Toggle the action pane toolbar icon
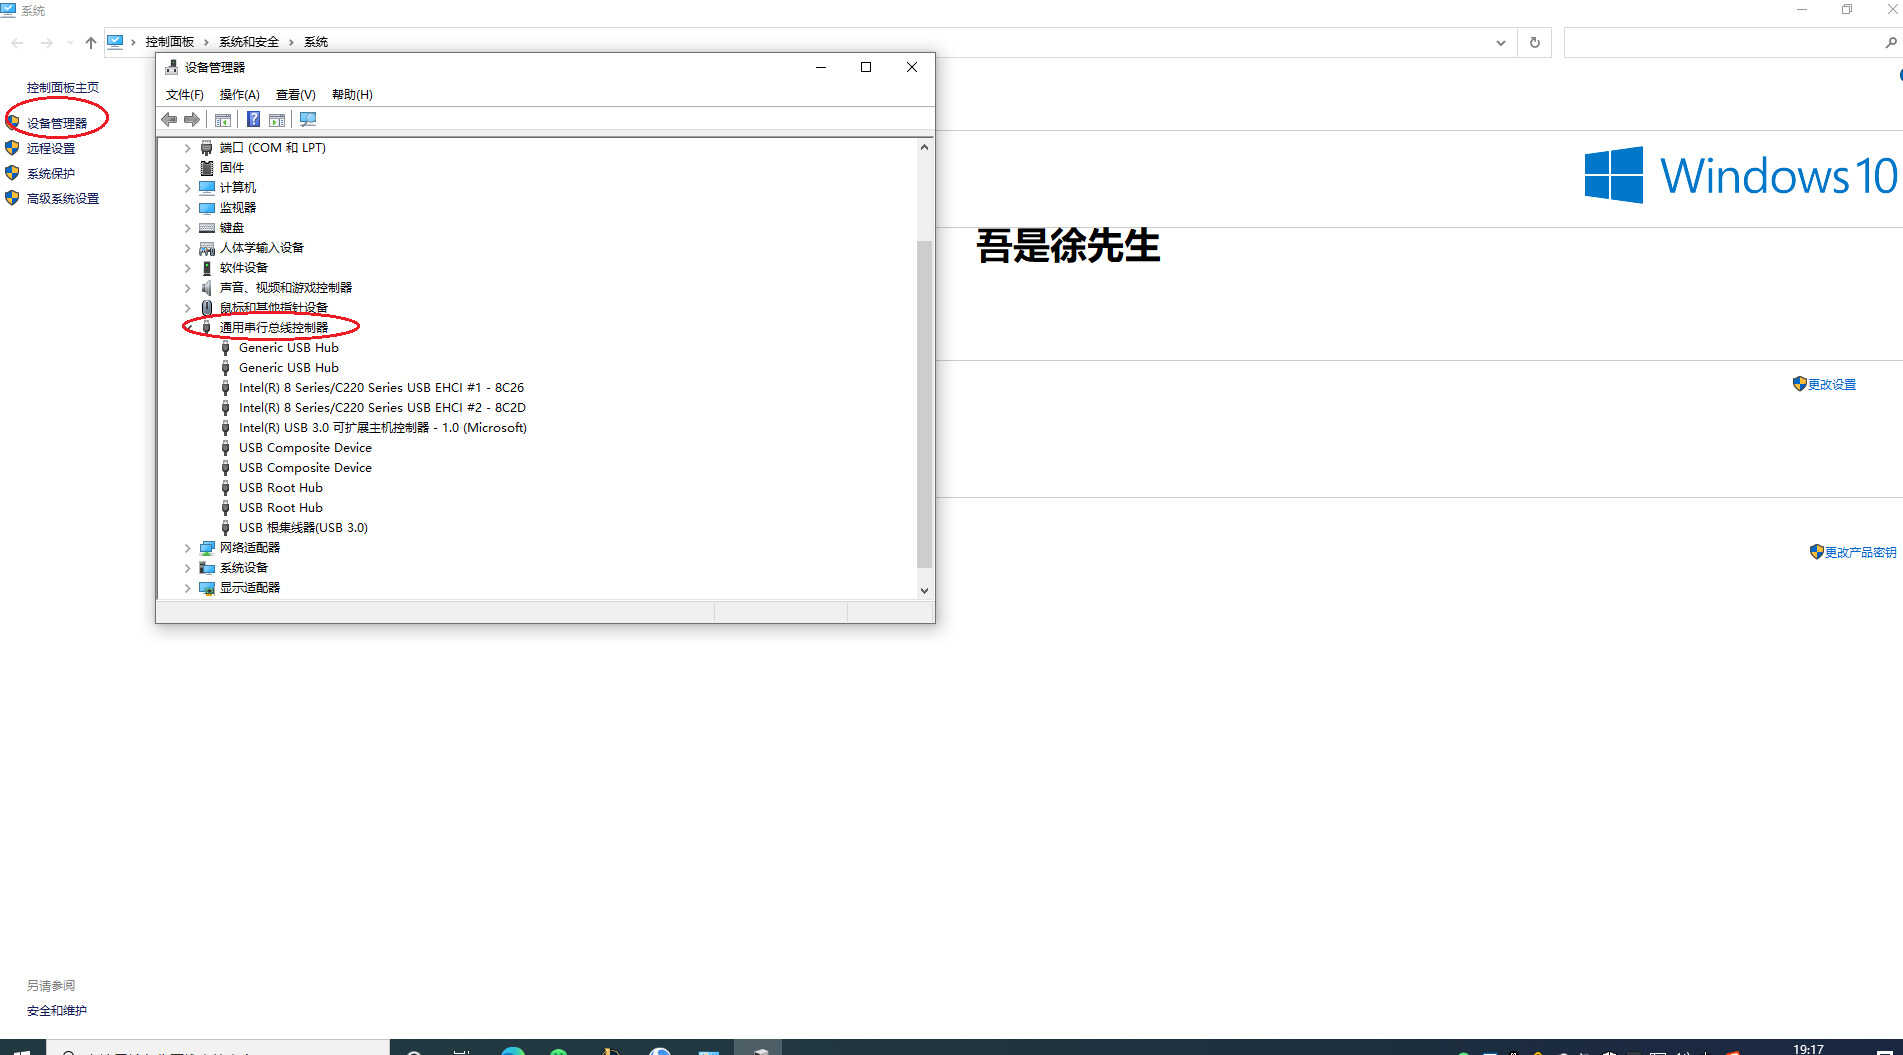 click(x=277, y=120)
